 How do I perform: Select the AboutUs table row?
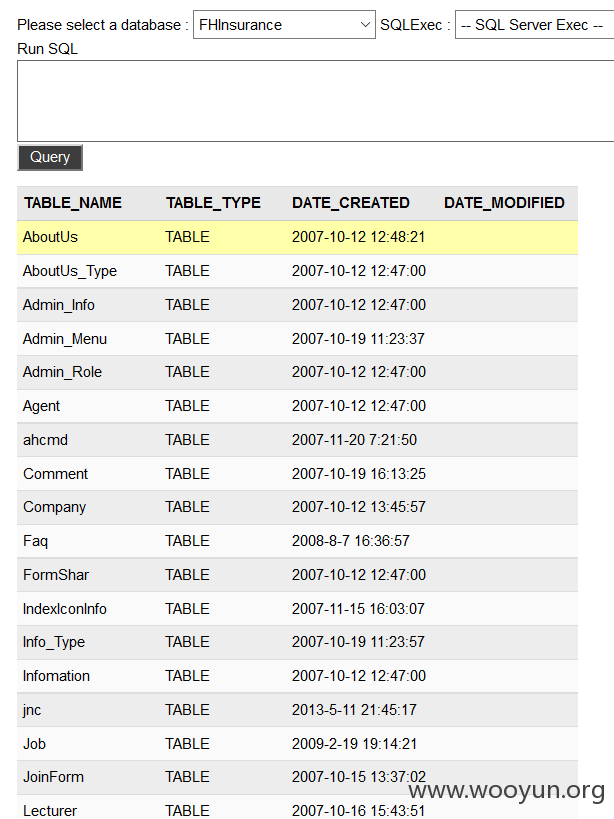pos(297,237)
